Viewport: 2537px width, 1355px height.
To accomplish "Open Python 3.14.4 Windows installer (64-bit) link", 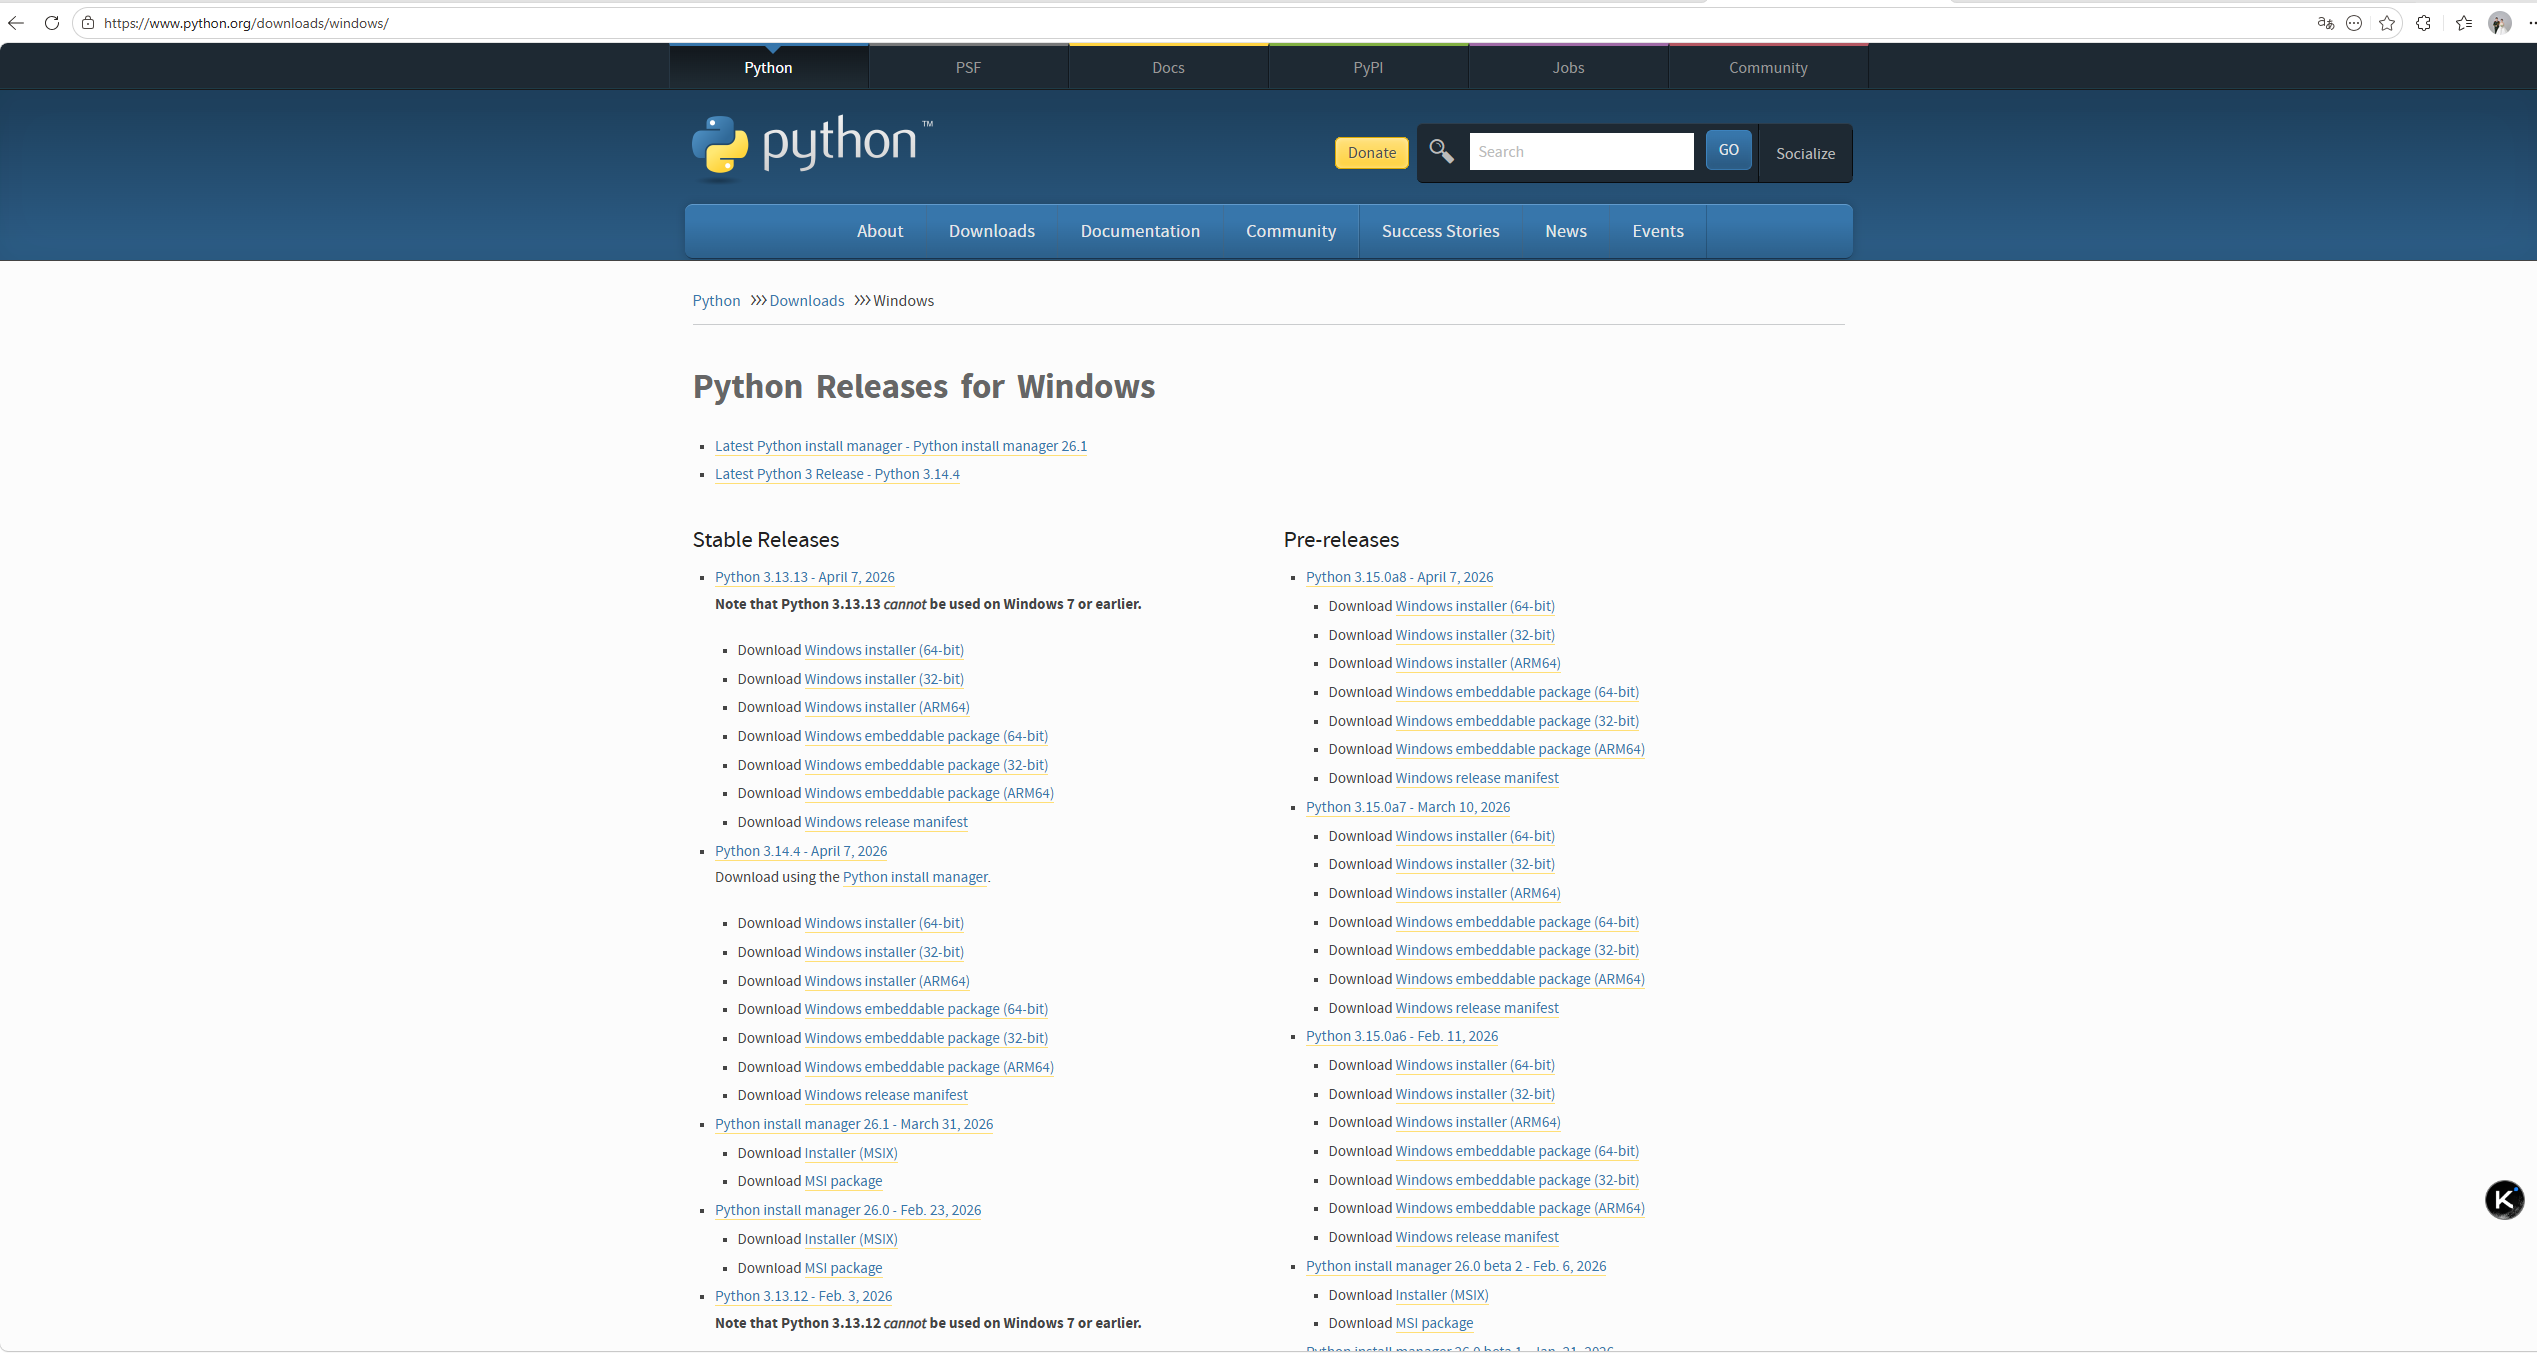I will (884, 923).
